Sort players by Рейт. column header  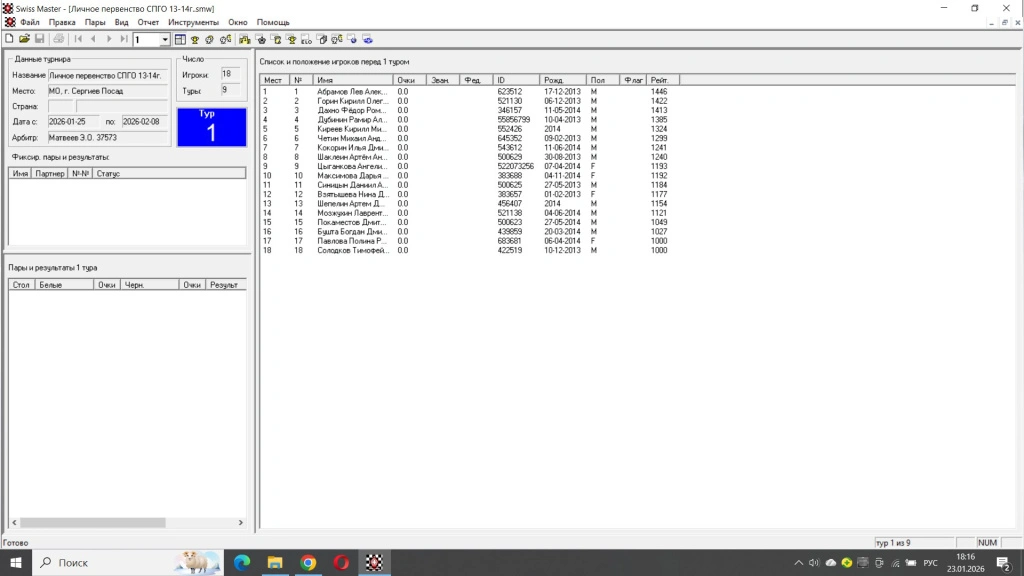(x=662, y=80)
